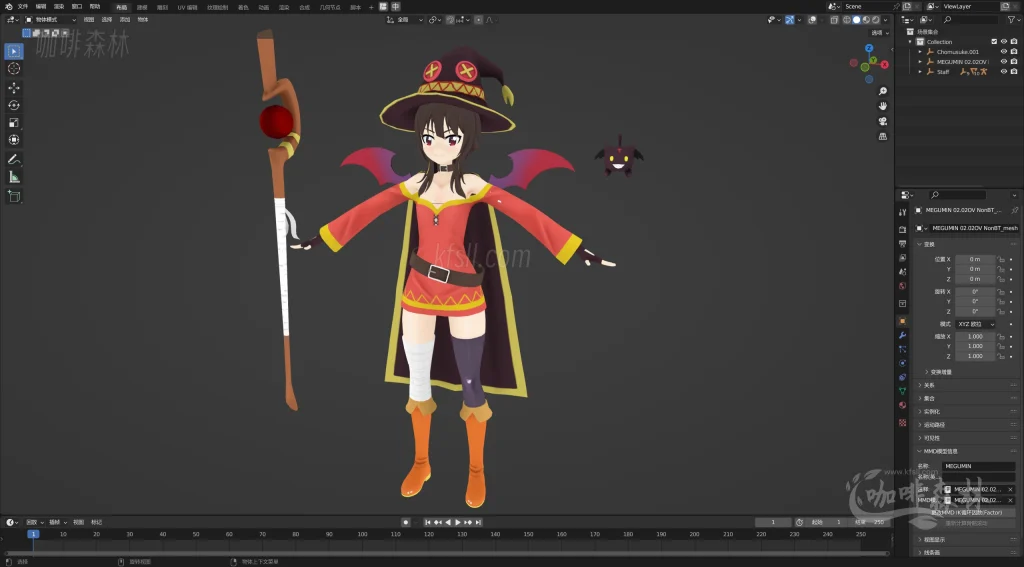Toggle X-ray viewport mode
This screenshot has width=1024, height=567.
(834, 20)
